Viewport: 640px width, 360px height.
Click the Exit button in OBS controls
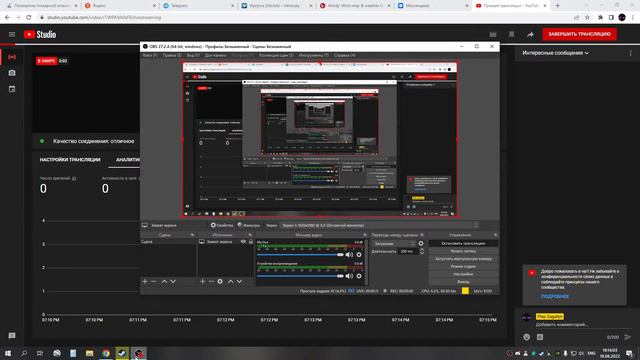(463, 282)
